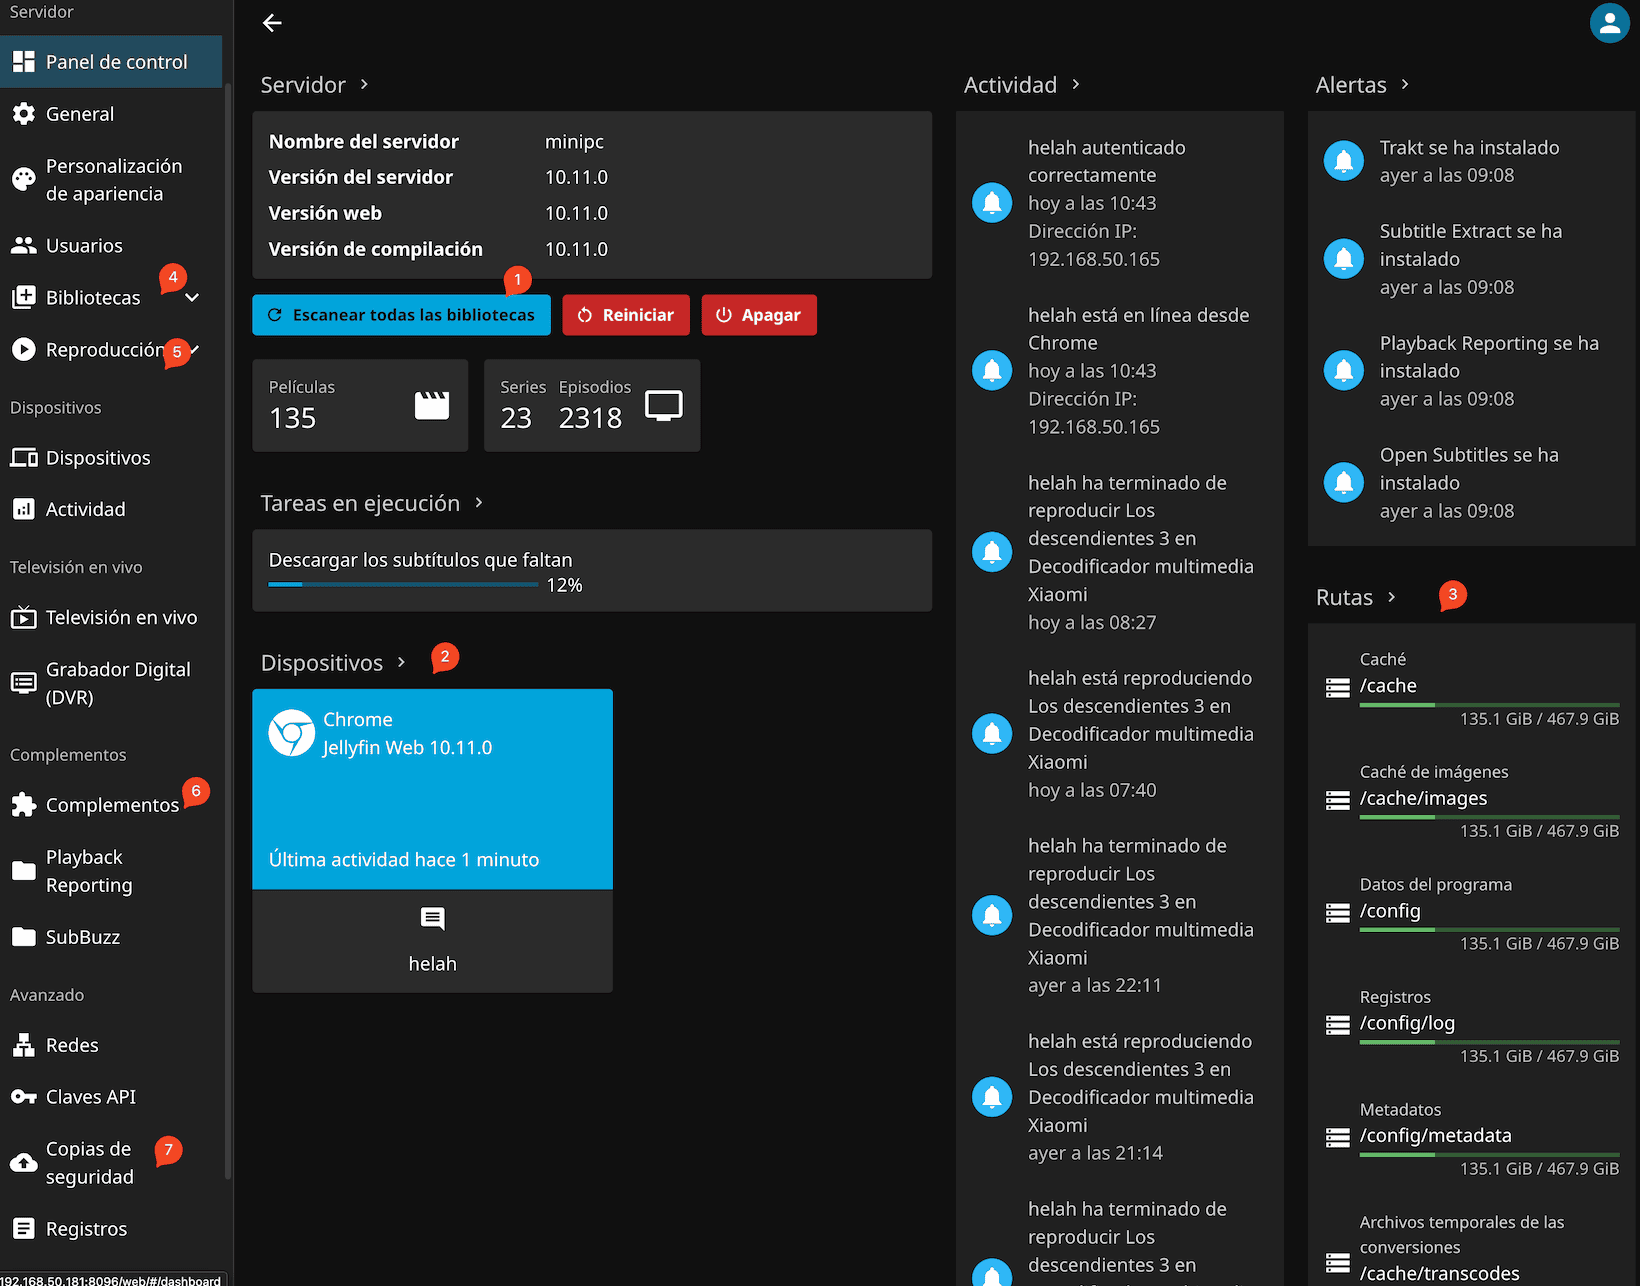Click bell icon next to Trakt alert
This screenshot has height=1286, width=1640.
coord(1343,160)
